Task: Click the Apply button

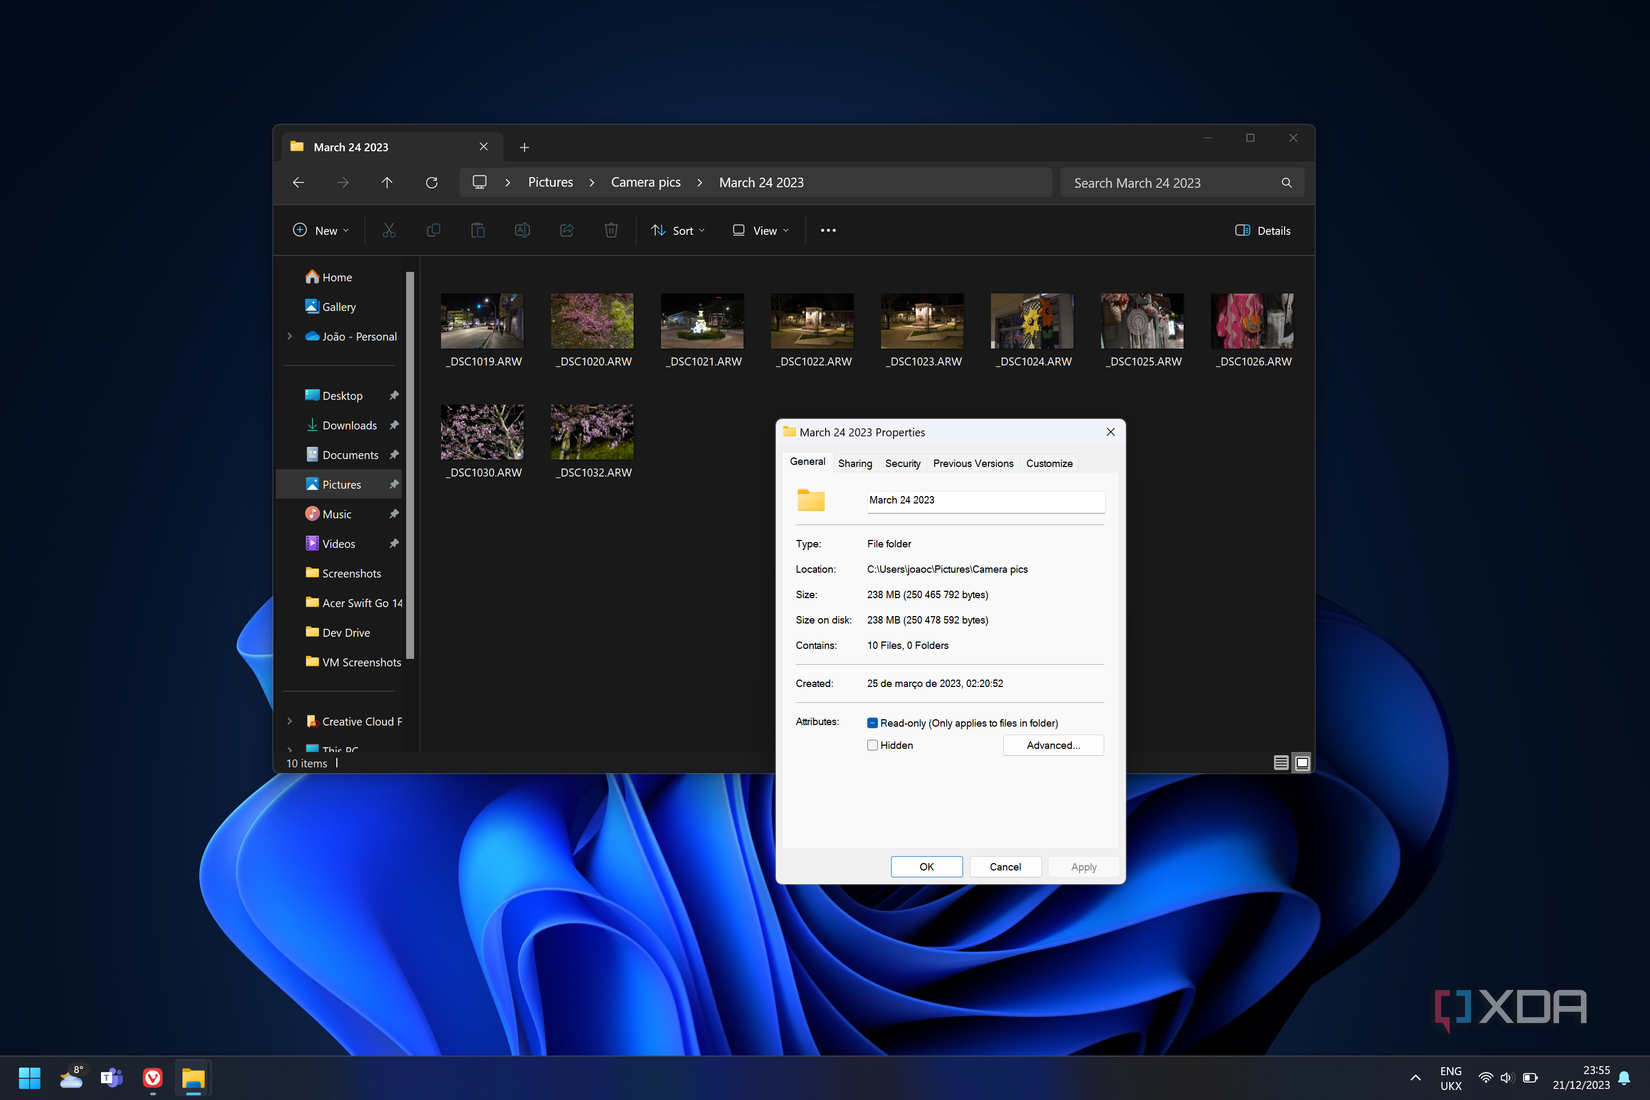Action: click(x=1083, y=866)
